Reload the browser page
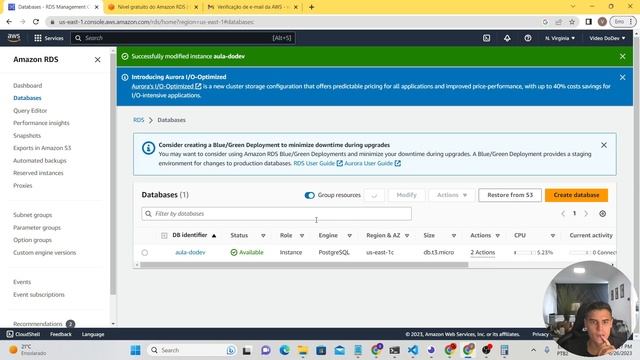 [x=36, y=22]
